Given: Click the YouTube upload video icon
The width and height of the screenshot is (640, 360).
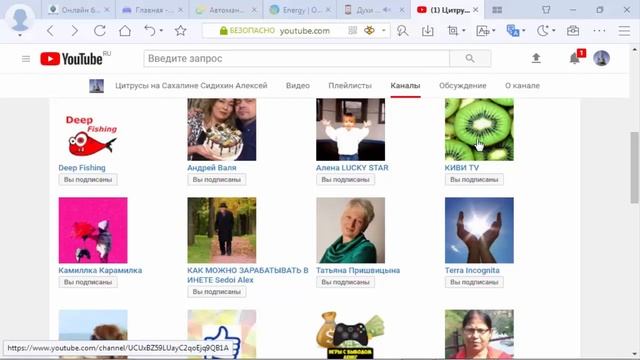Looking at the screenshot, I should click(x=536, y=58).
